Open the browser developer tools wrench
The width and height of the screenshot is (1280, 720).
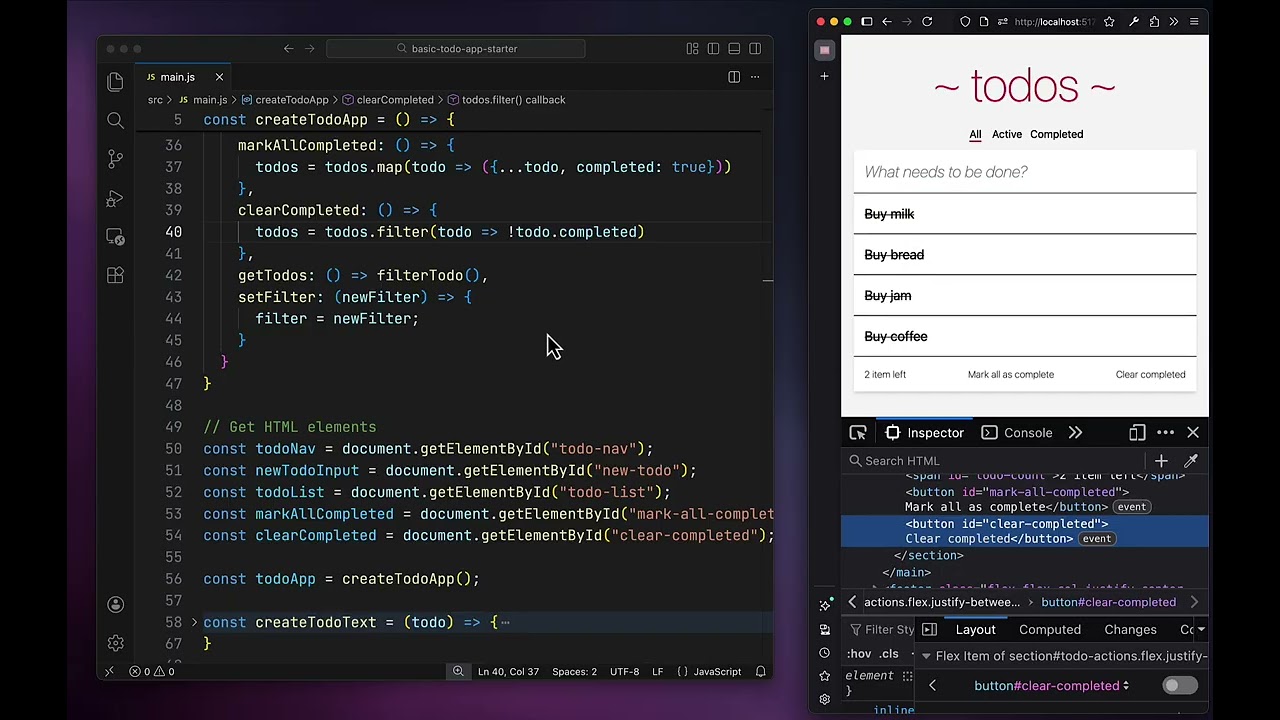click(1133, 22)
